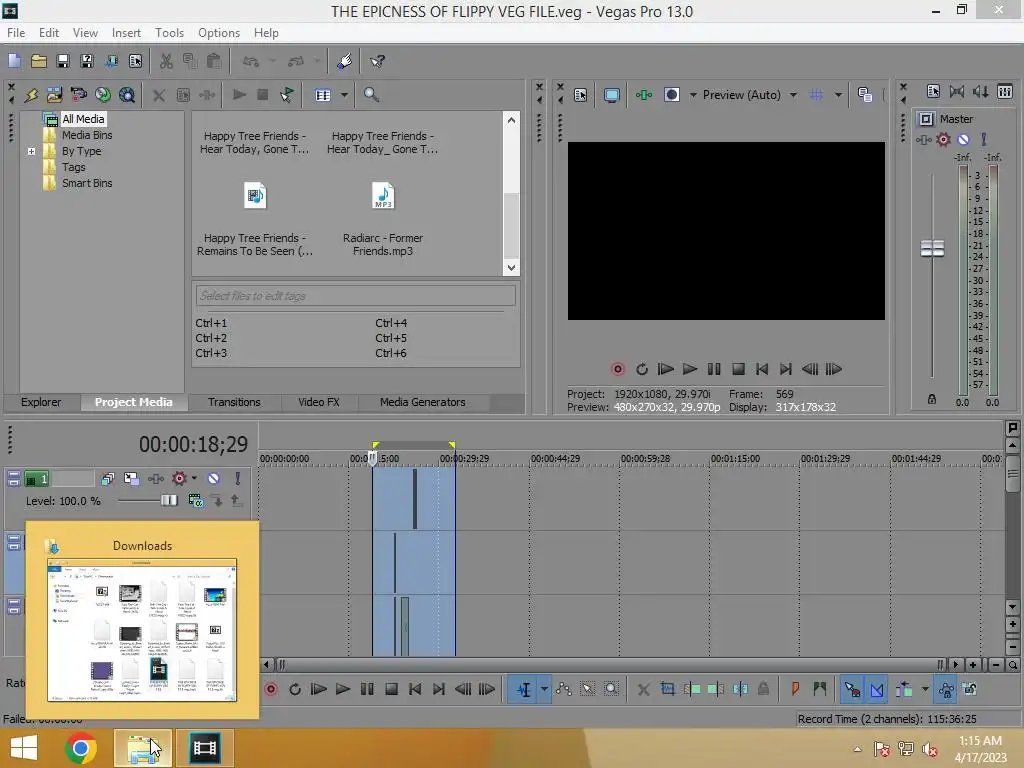1024x768 pixels.
Task: Adjust the Master volume fader
Action: tap(932, 248)
